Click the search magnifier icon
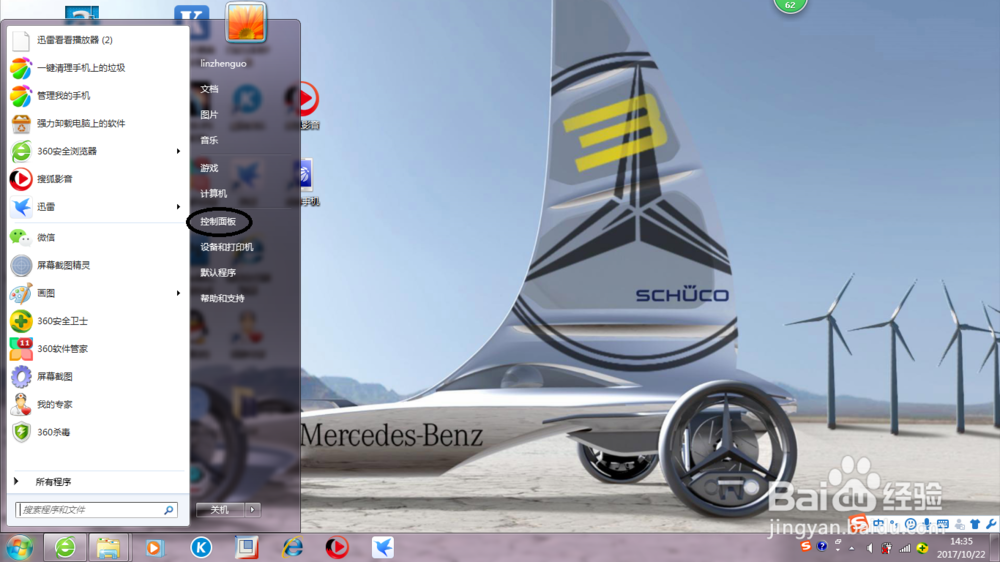Screen dimensions: 1000x562 (169, 510)
